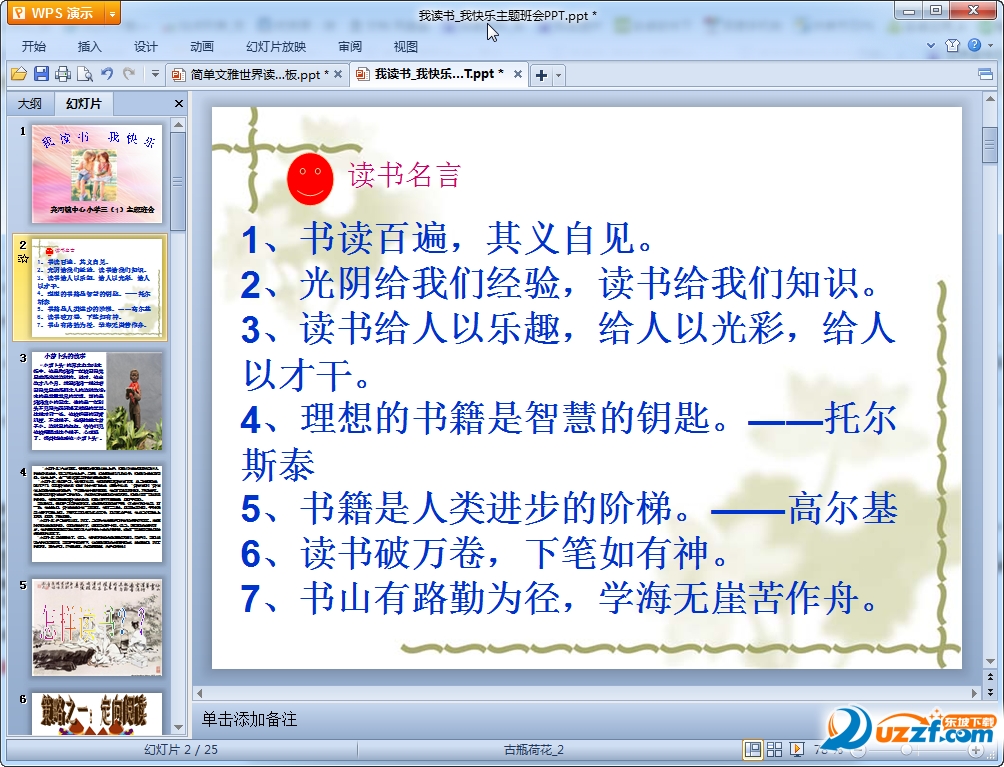Close the 幻灯片 panel
The width and height of the screenshot is (1004, 767).
point(177,103)
